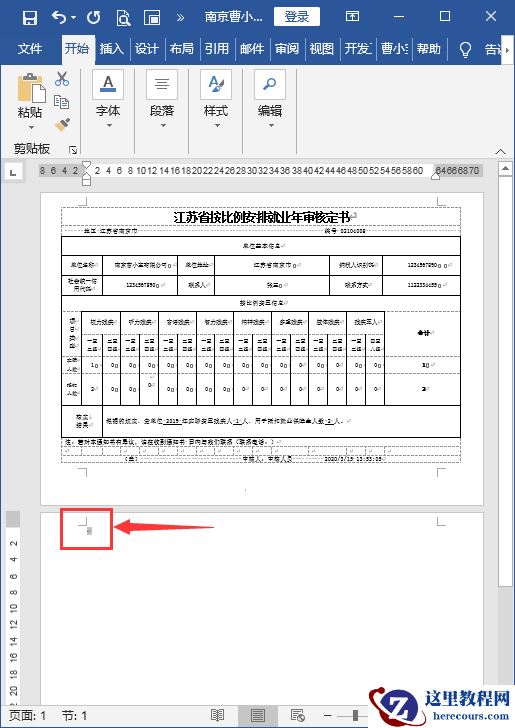Switch to the 设计 tab
The height and width of the screenshot is (728, 515).
coord(147,48)
